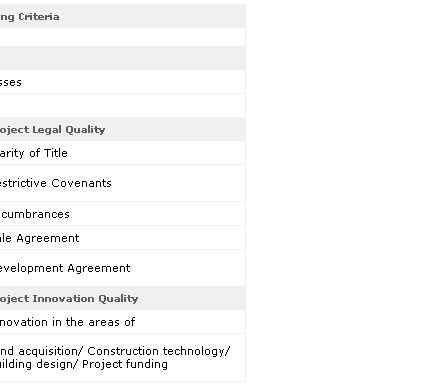The width and height of the screenshot is (430, 389).
Task: Click the Restrictive Covenants row
Action: (x=122, y=183)
